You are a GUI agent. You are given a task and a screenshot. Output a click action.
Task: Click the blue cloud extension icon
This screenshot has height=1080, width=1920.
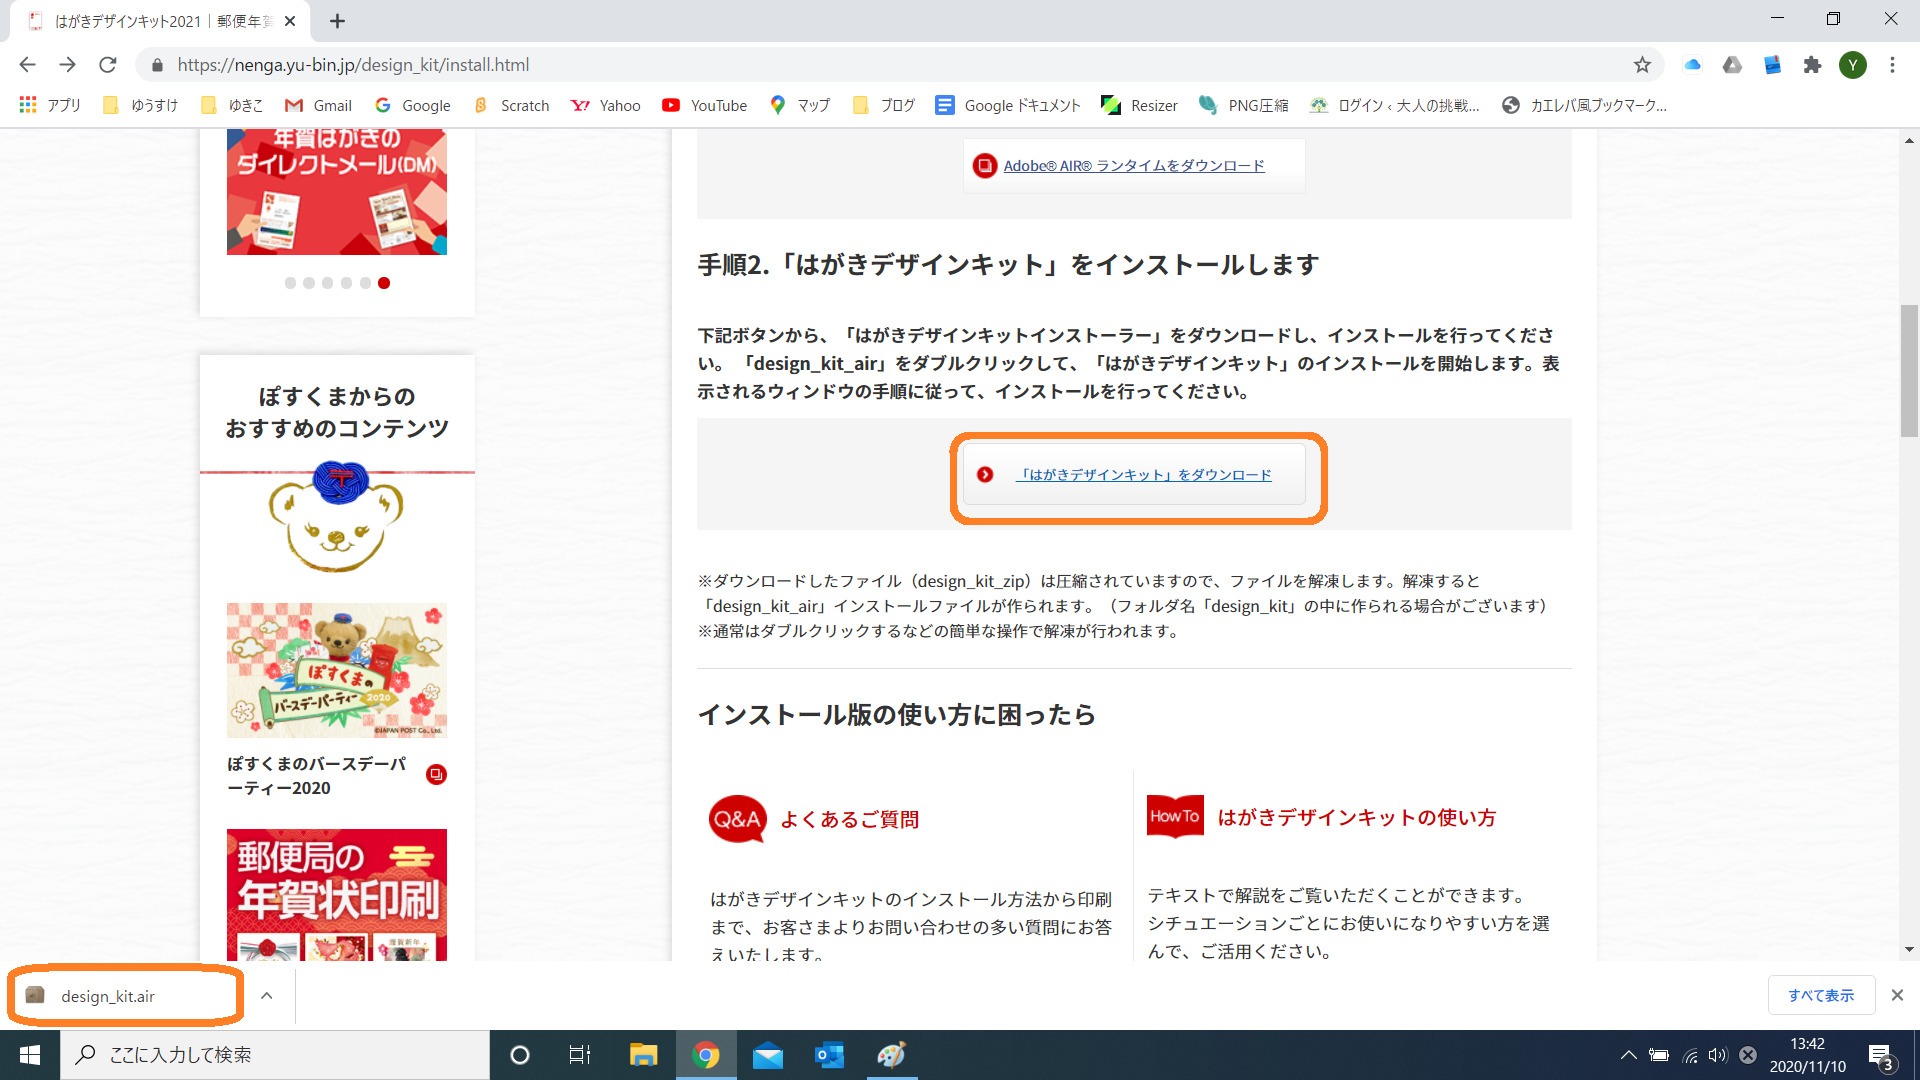(x=1692, y=65)
